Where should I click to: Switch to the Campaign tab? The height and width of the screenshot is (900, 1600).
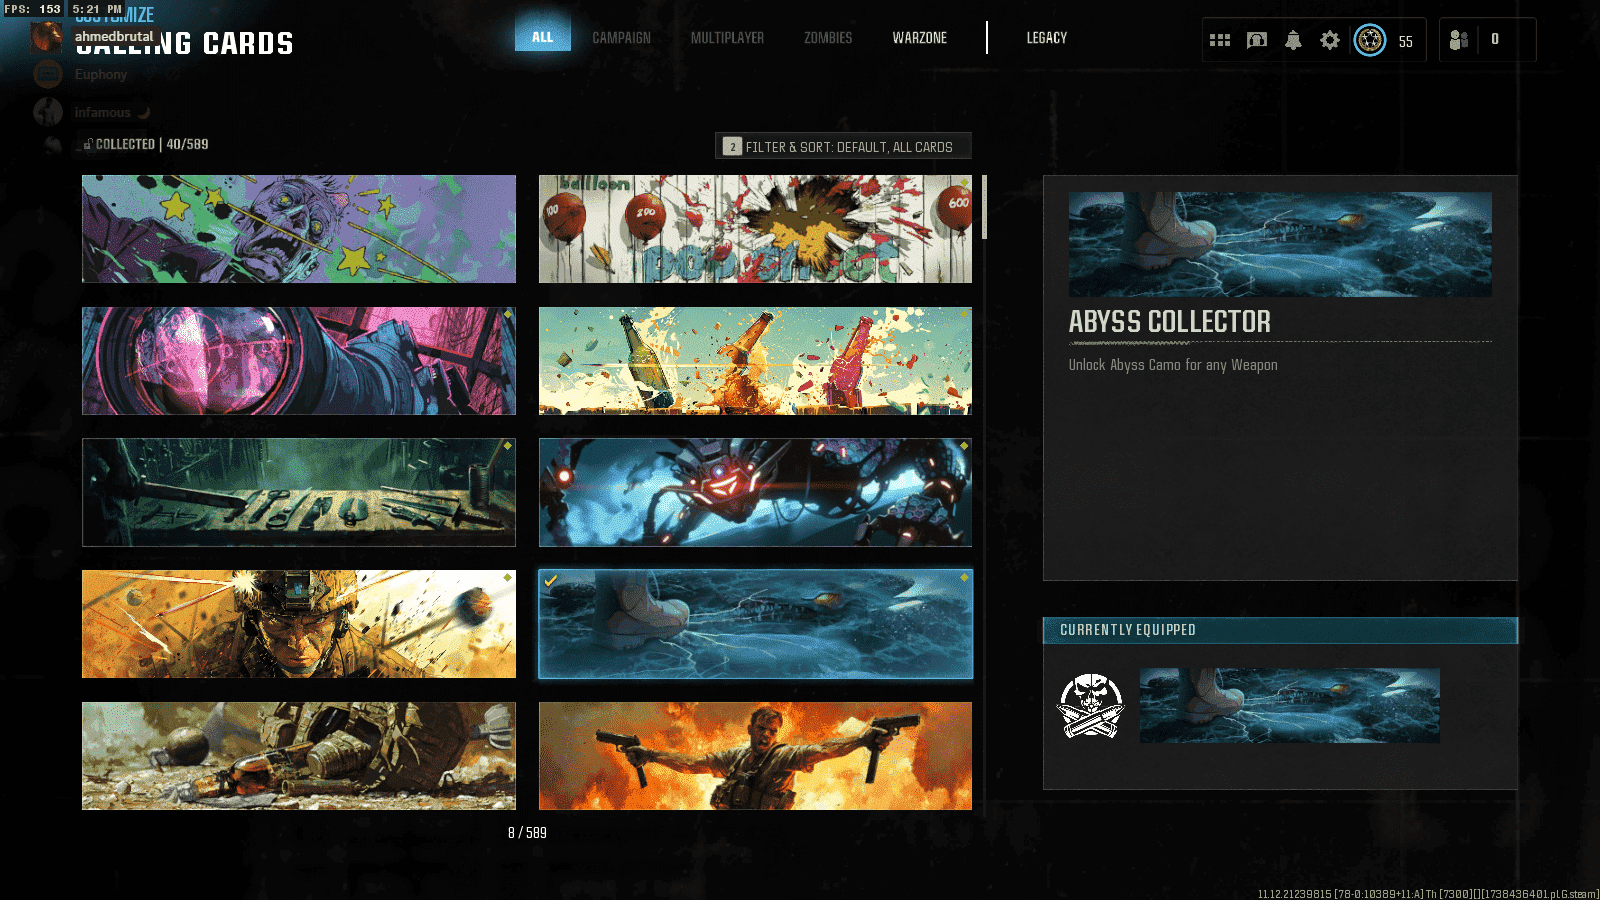tap(621, 38)
